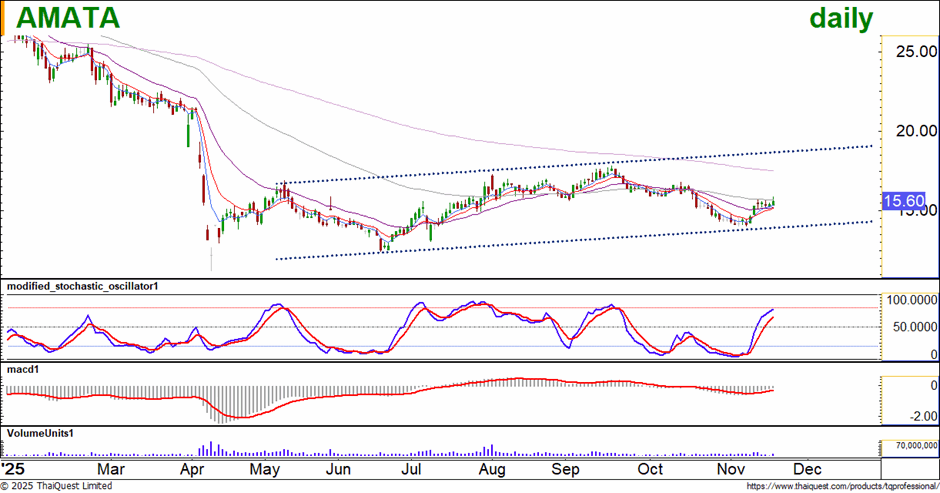The height and width of the screenshot is (493, 940).
Task: Click the '25 year marker on the axis
Action: (14, 468)
